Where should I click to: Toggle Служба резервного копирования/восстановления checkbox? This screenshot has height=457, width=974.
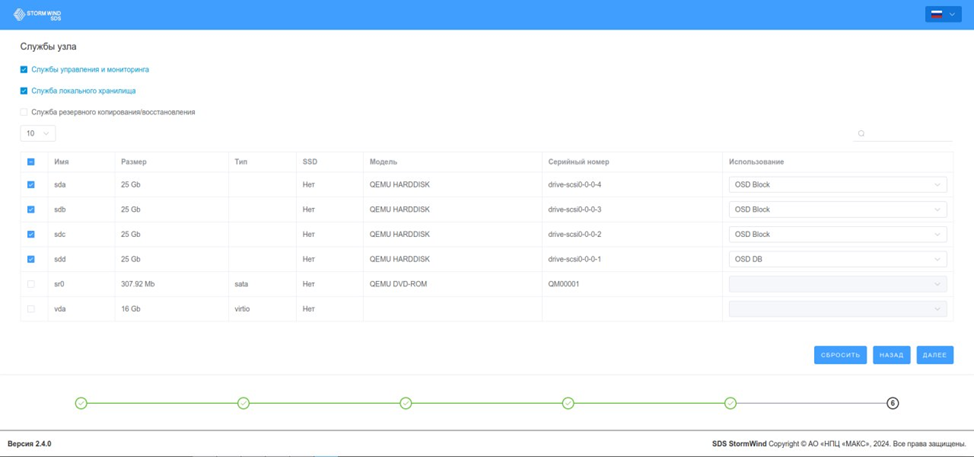coord(24,112)
